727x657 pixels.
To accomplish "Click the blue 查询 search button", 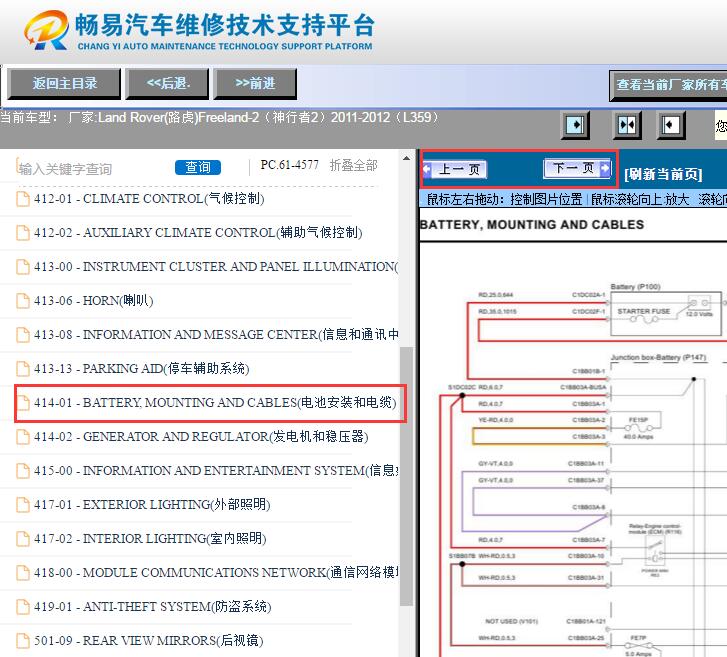I will [x=198, y=167].
